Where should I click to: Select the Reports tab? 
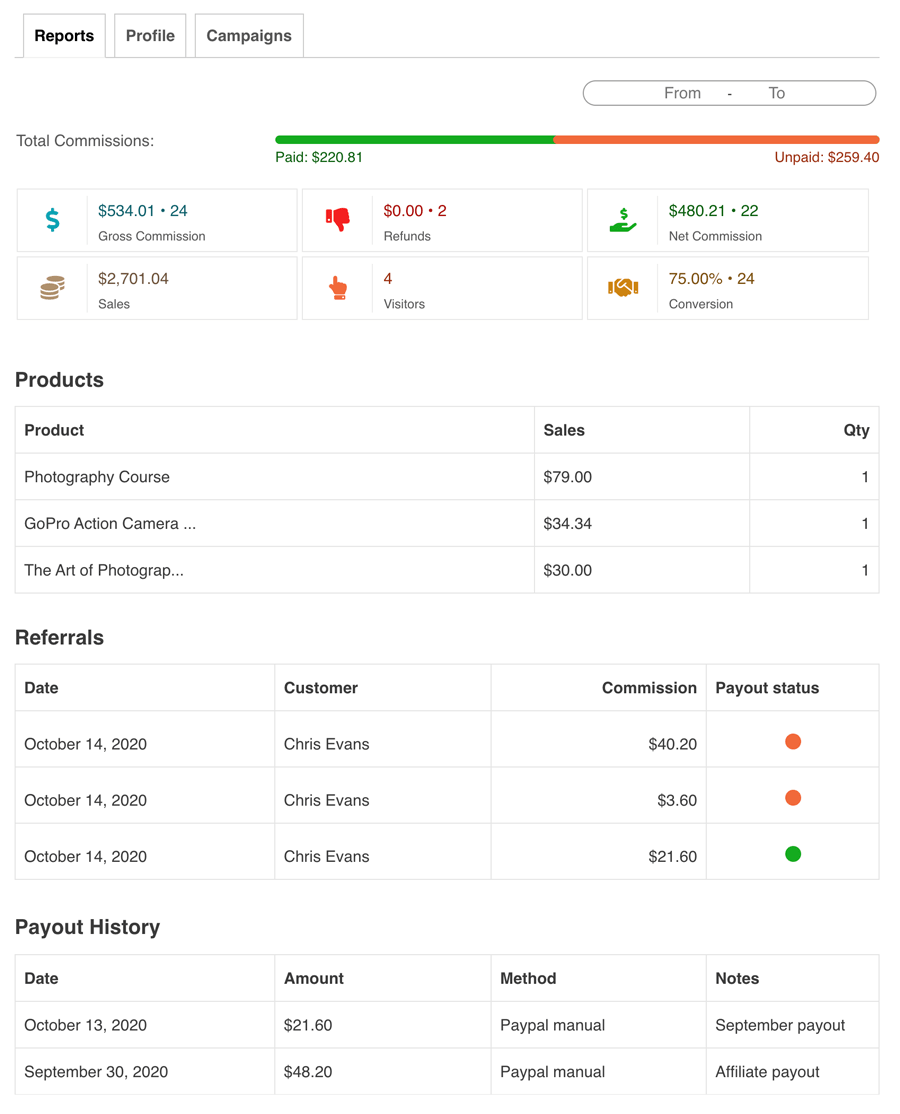pyautogui.click(x=64, y=36)
